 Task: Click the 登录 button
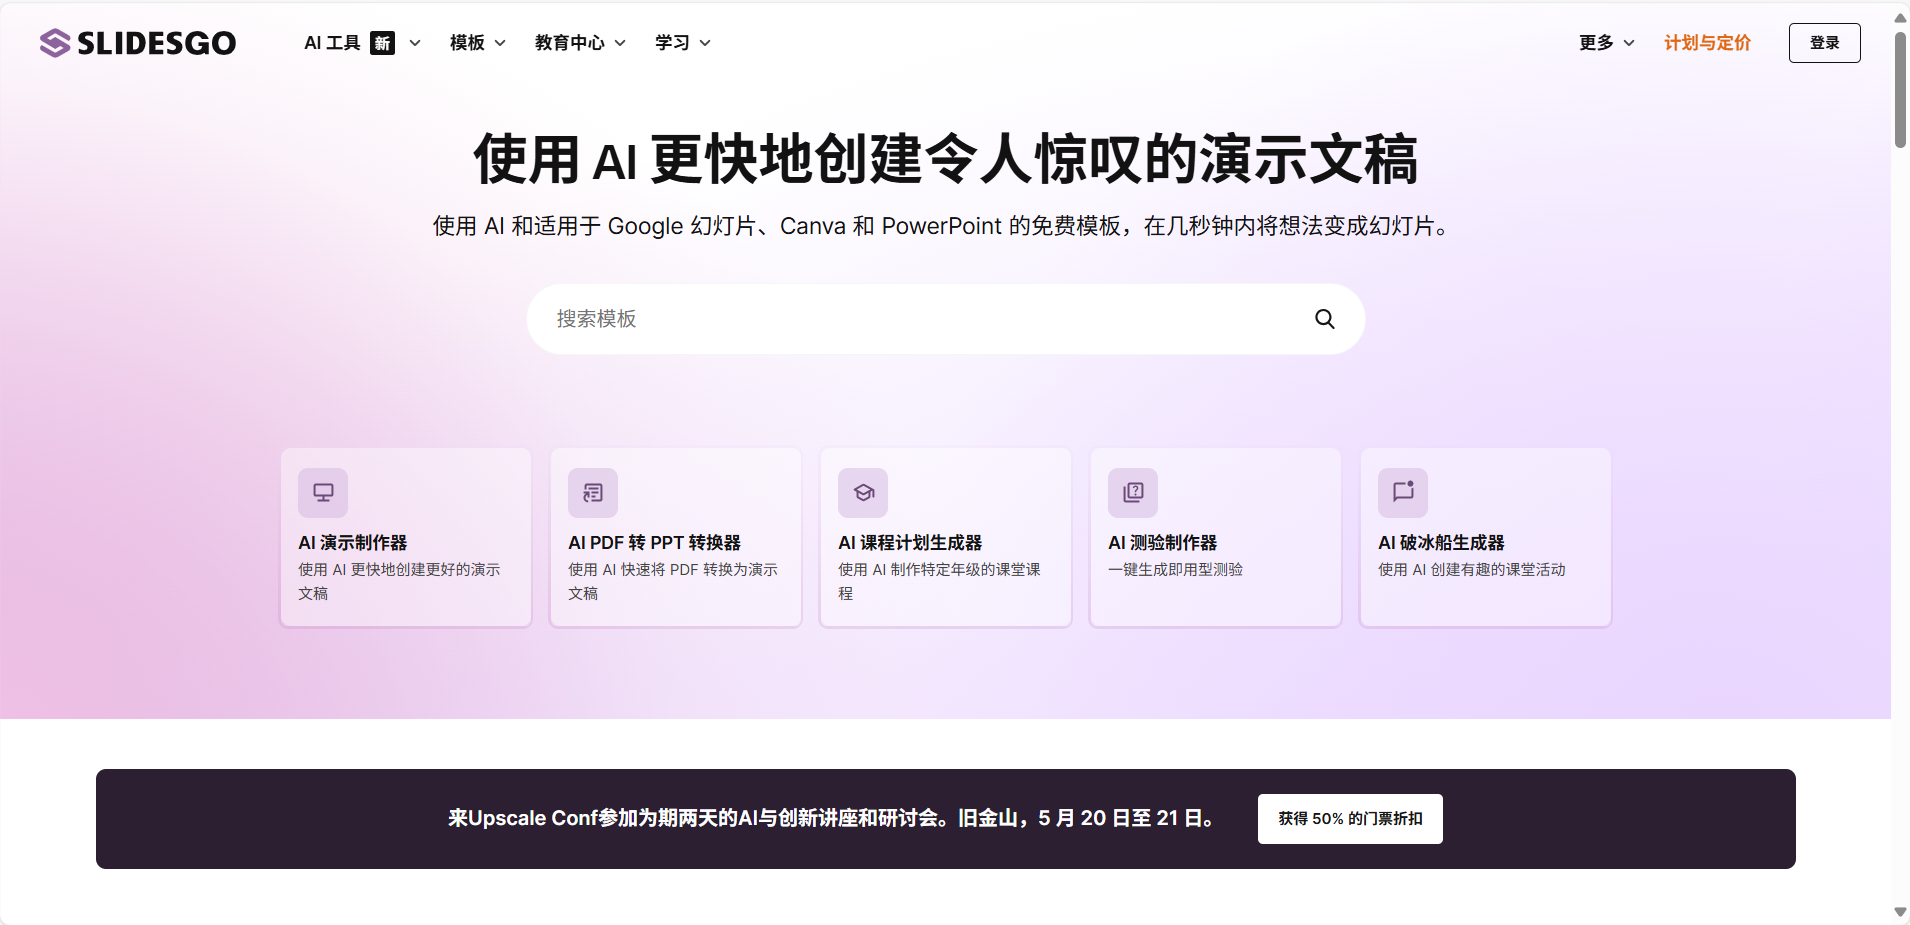click(1824, 43)
